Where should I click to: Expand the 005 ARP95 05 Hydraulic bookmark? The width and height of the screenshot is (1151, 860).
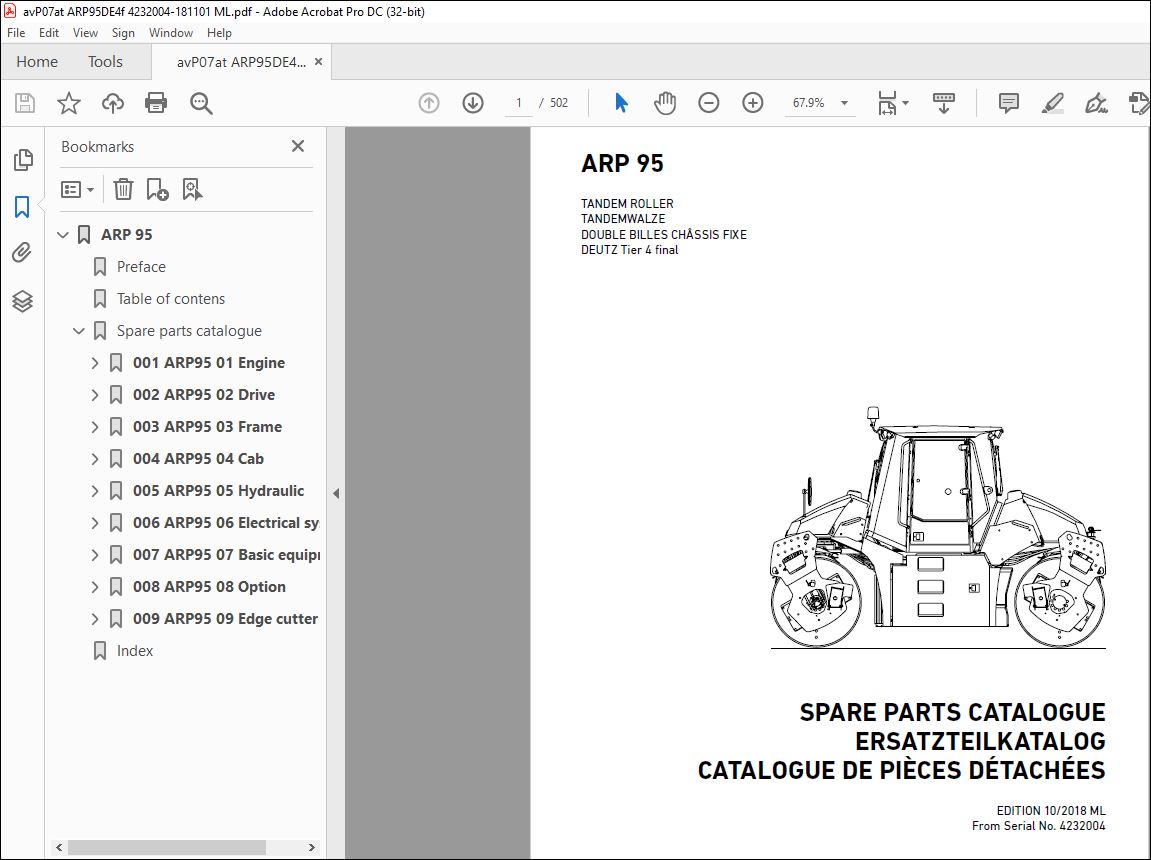point(95,491)
